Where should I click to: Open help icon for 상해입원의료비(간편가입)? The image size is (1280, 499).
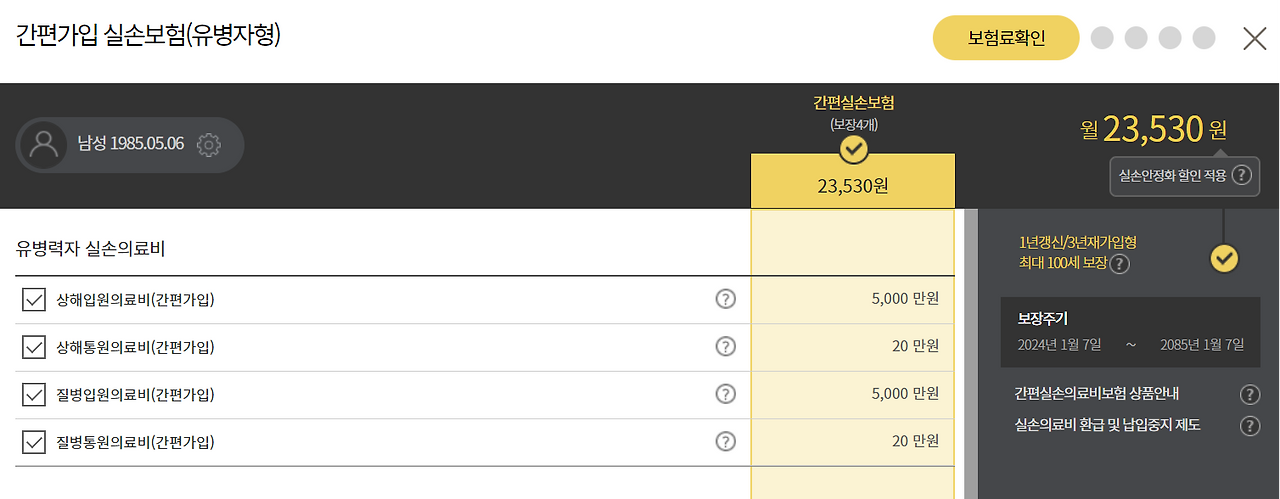(726, 298)
